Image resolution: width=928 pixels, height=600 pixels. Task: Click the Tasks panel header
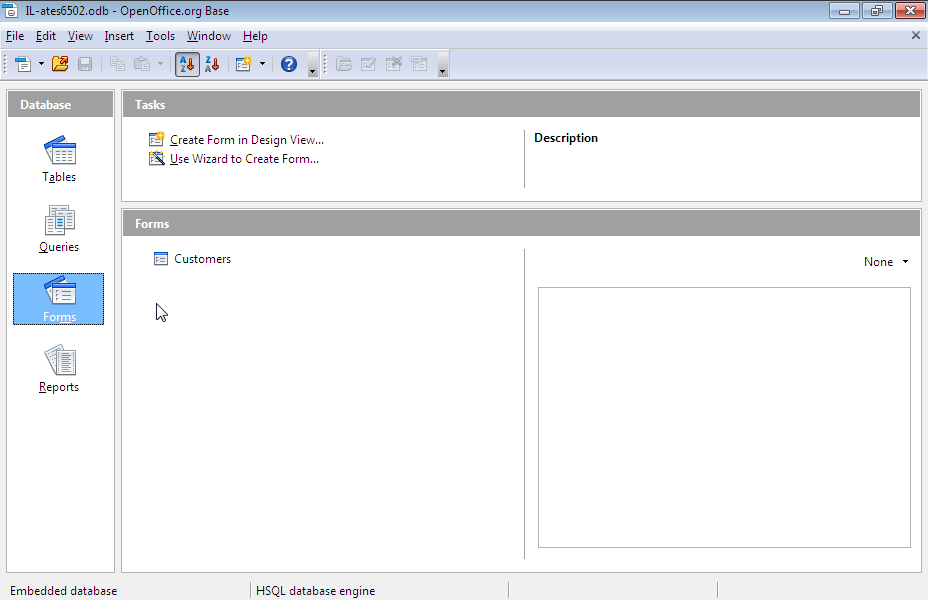[521, 104]
